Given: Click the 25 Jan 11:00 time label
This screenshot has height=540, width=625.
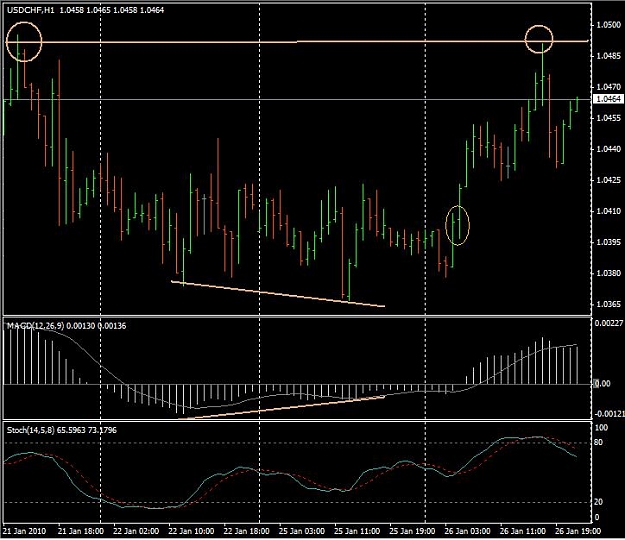Looking at the screenshot, I should [x=357, y=532].
